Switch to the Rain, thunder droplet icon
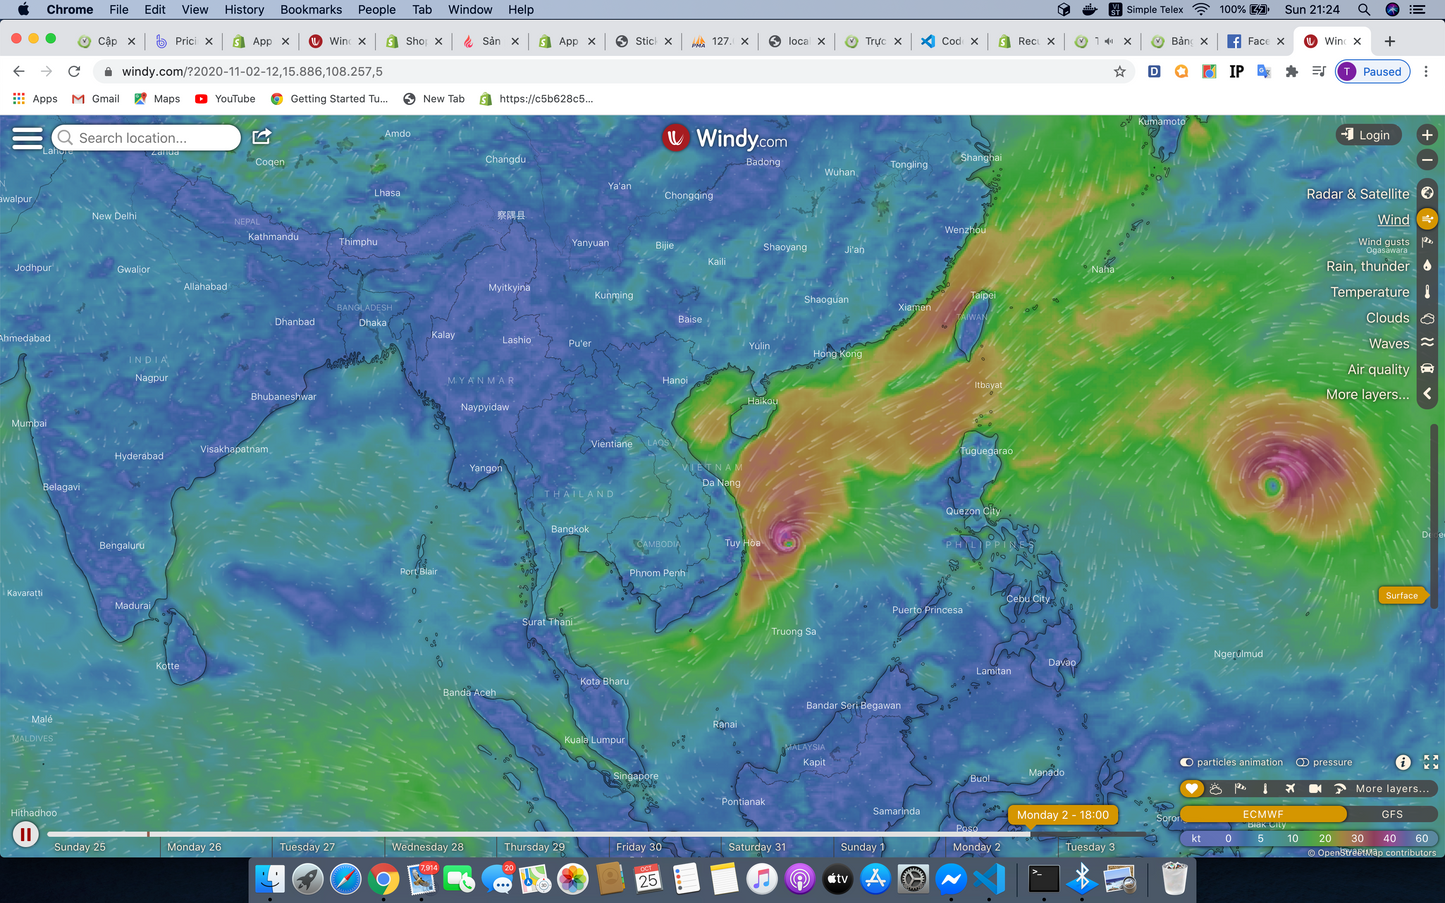The width and height of the screenshot is (1445, 903). (1427, 266)
